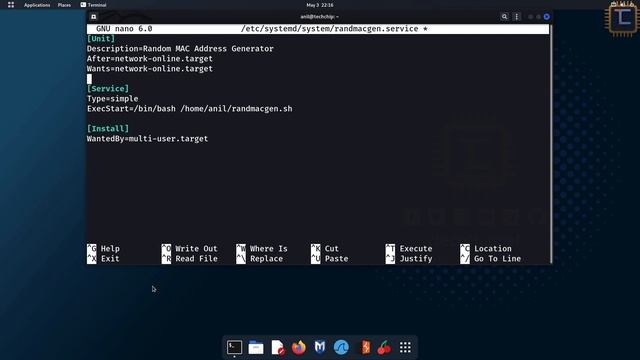Click the new tab icon in terminal header
Screen dimensions: 640x360
click(93, 17)
